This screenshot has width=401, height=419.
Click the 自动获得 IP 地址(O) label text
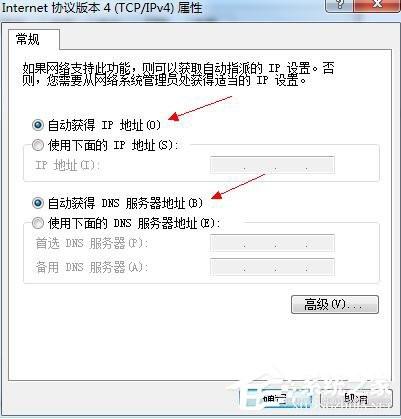point(104,125)
